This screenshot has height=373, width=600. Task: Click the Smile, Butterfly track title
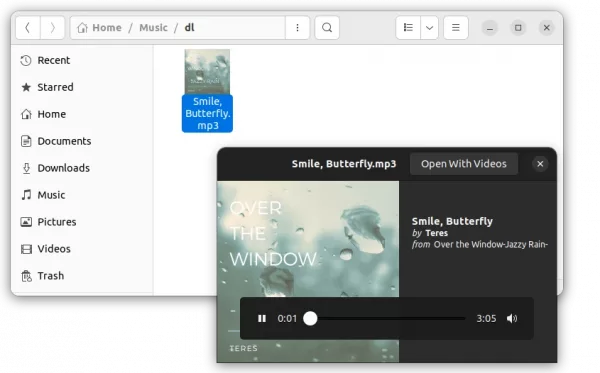tap(452, 221)
